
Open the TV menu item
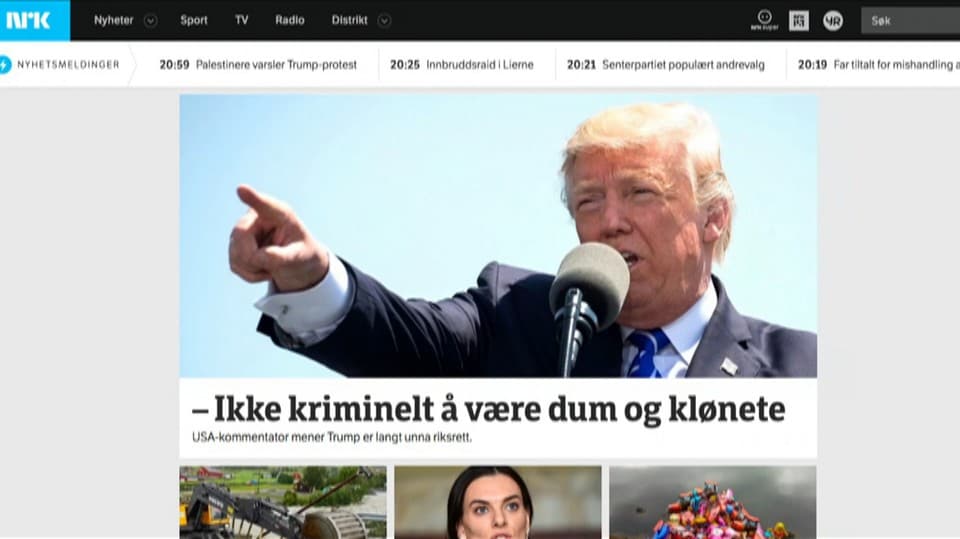(x=242, y=20)
